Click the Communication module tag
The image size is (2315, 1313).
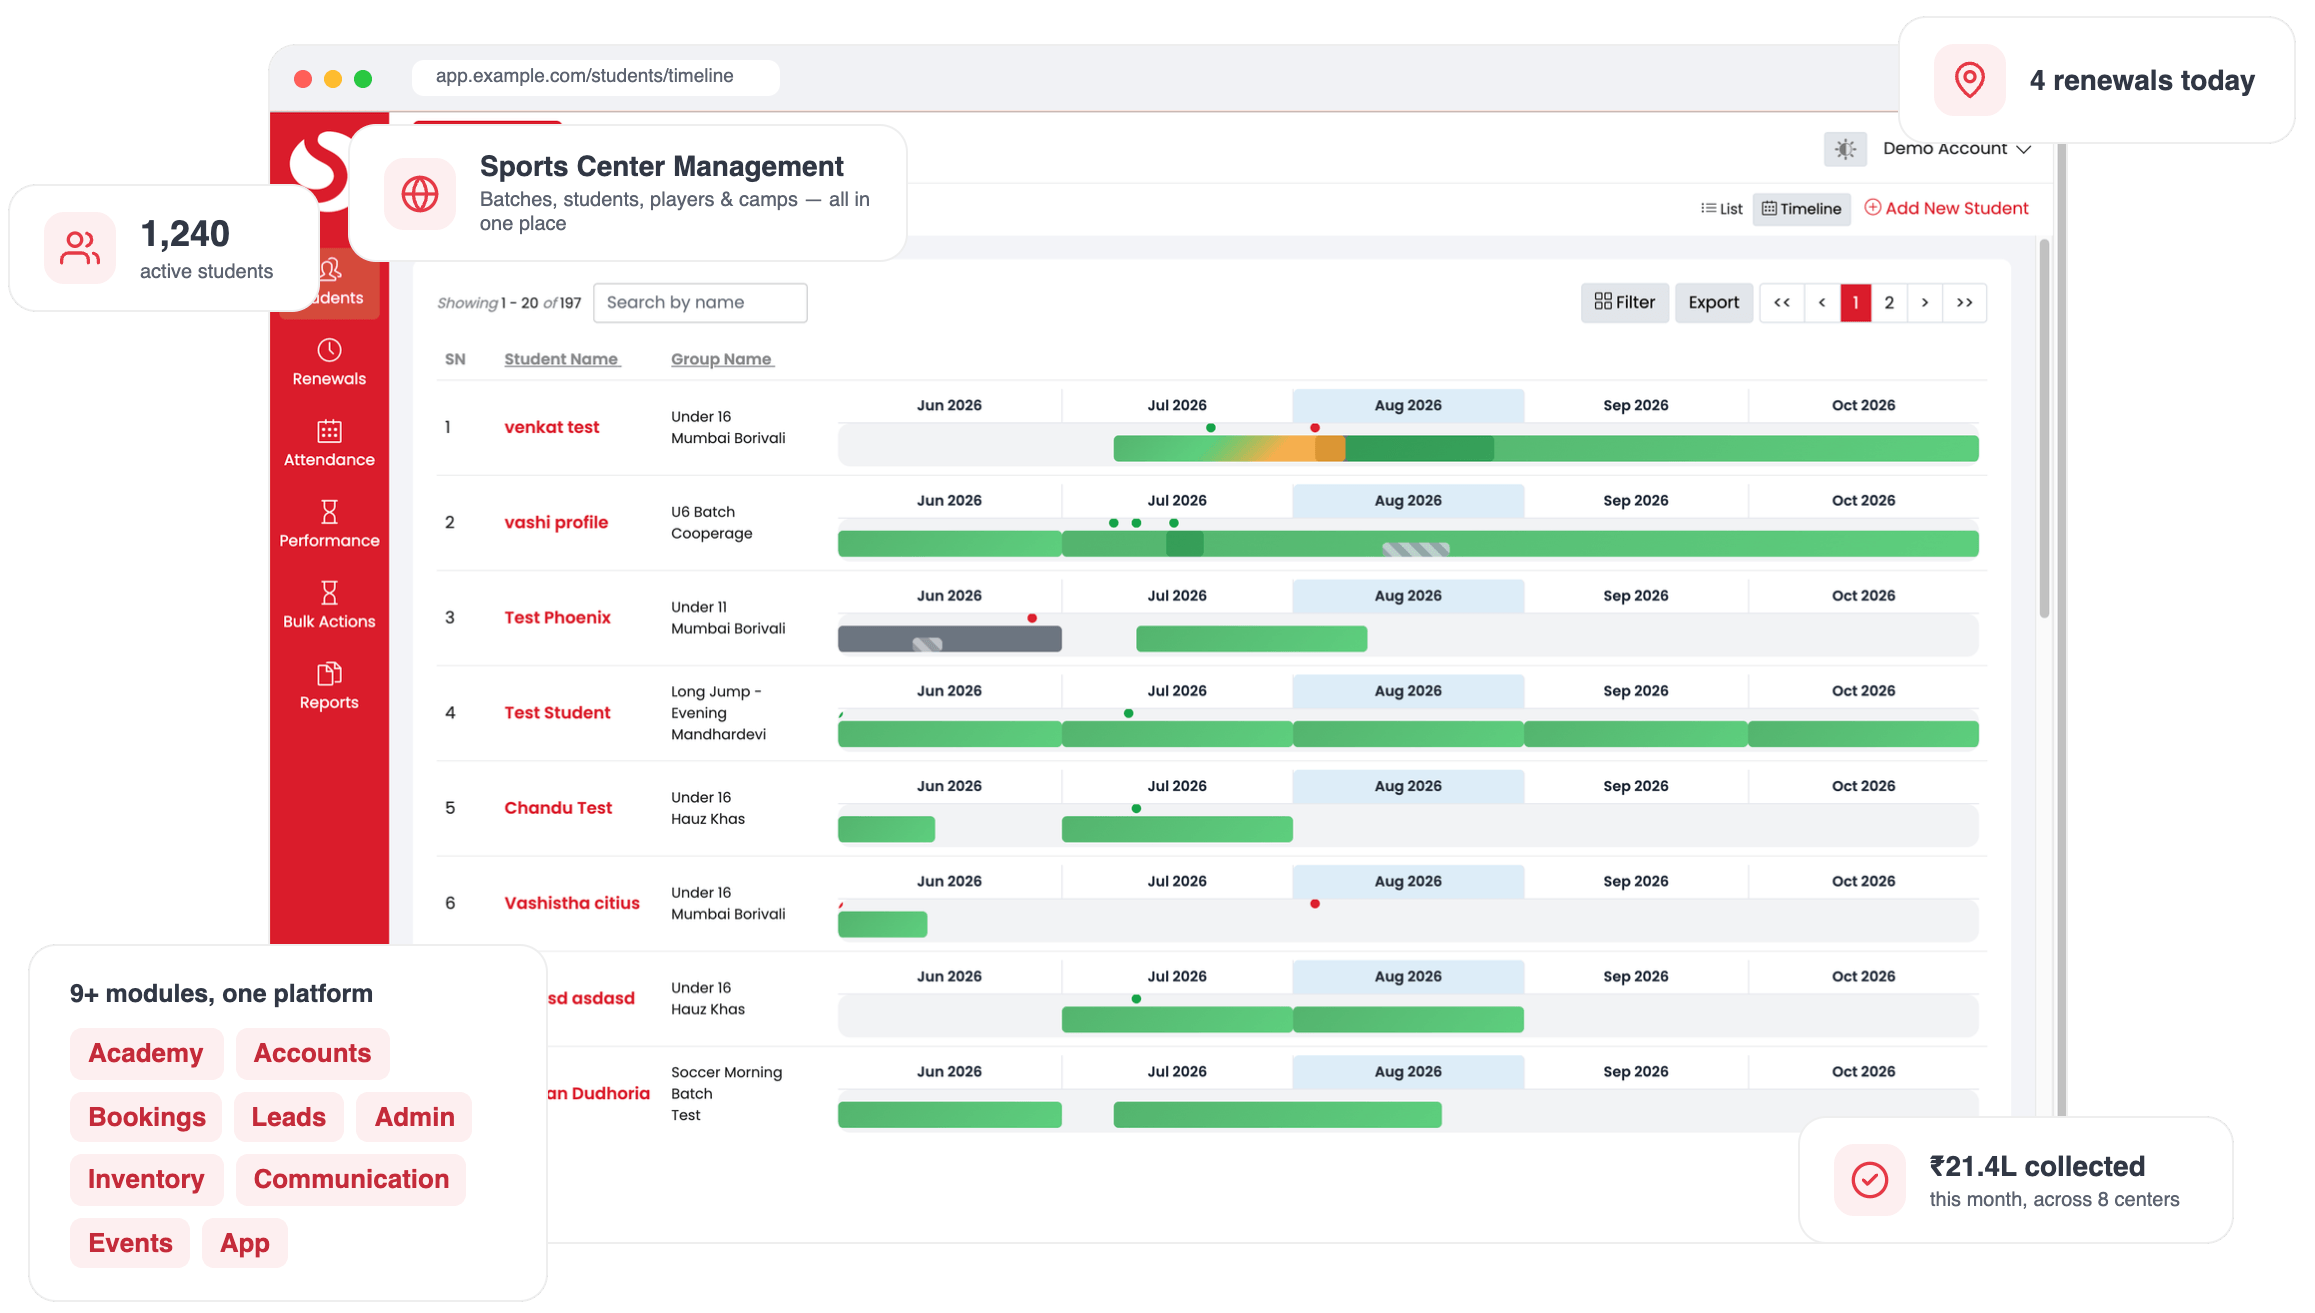[x=351, y=1179]
